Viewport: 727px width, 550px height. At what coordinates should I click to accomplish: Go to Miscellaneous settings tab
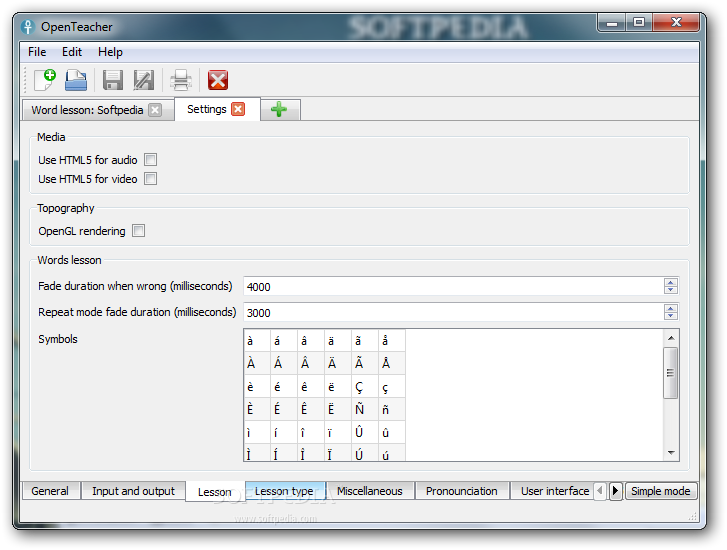(x=370, y=491)
